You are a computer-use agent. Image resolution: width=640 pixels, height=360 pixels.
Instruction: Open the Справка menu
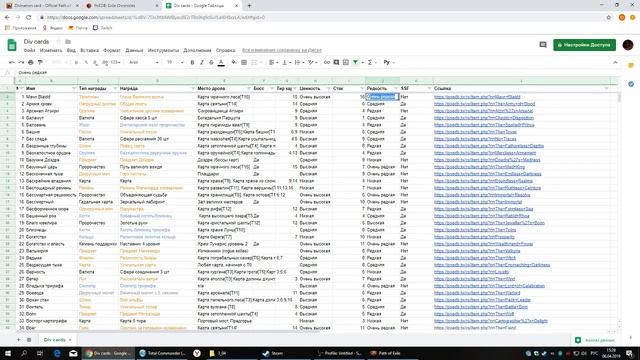225,50
